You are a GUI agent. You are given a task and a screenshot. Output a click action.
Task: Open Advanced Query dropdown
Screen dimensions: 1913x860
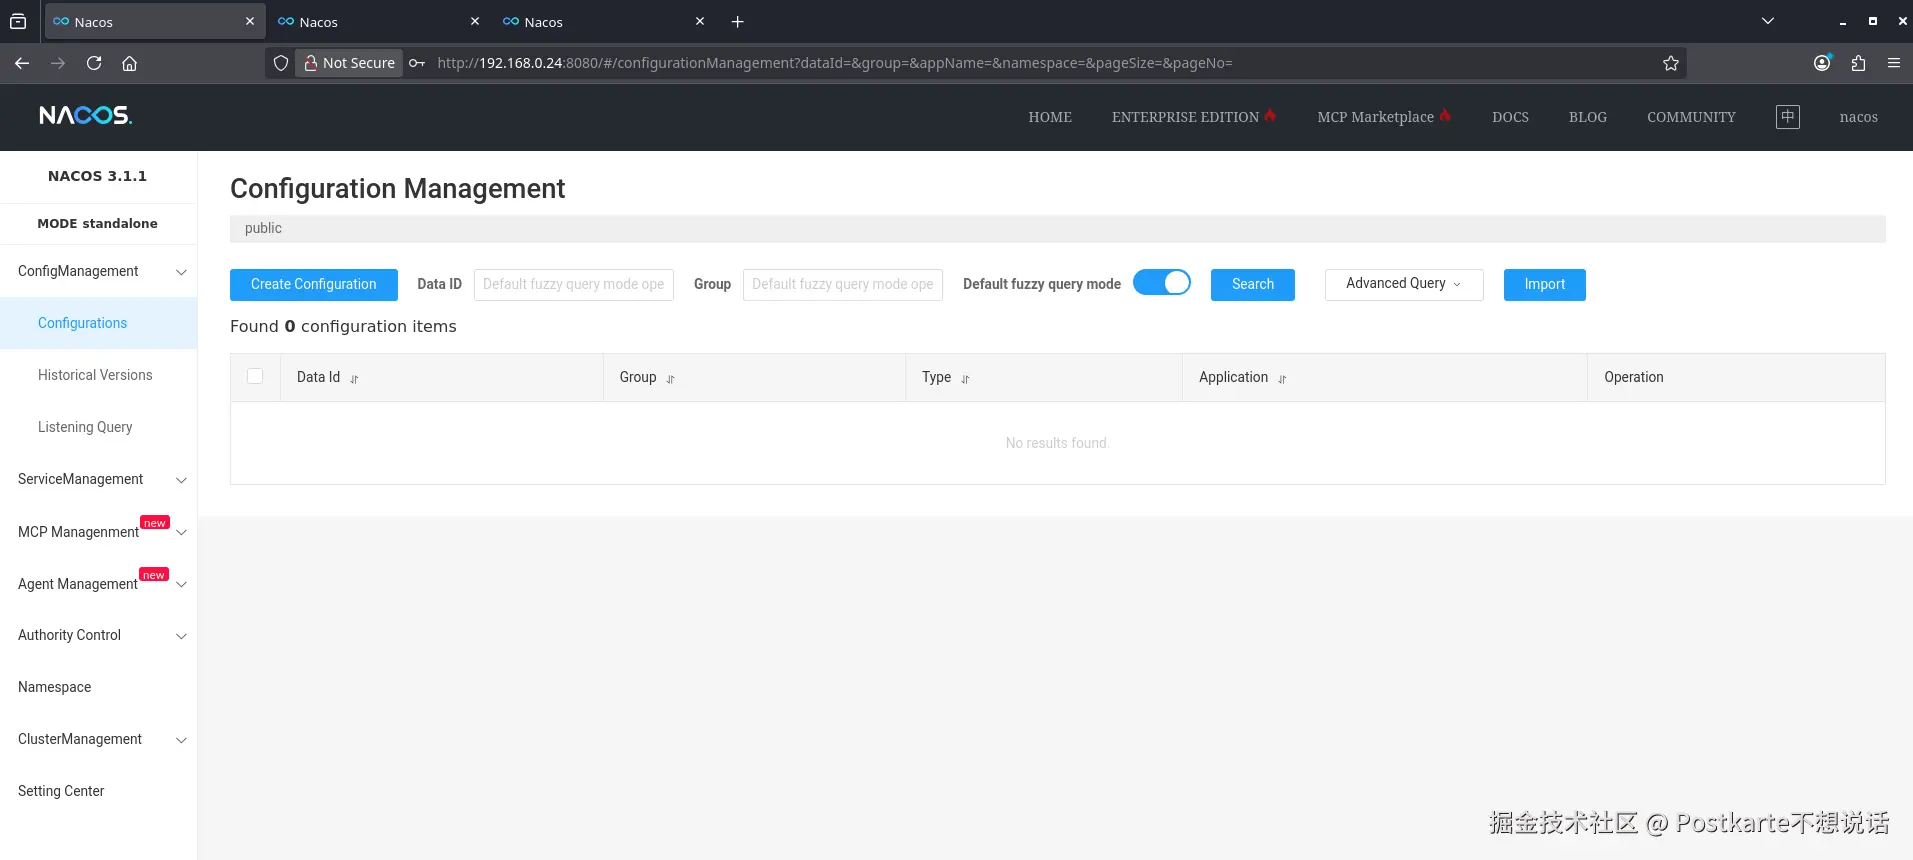click(x=1404, y=284)
